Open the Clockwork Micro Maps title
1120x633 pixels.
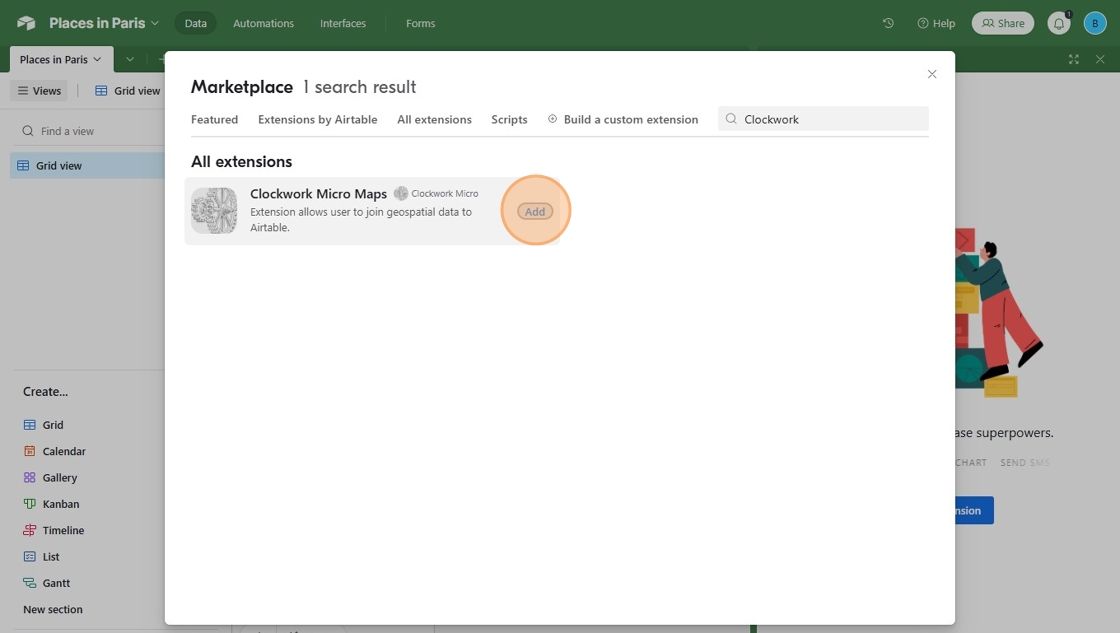(318, 194)
